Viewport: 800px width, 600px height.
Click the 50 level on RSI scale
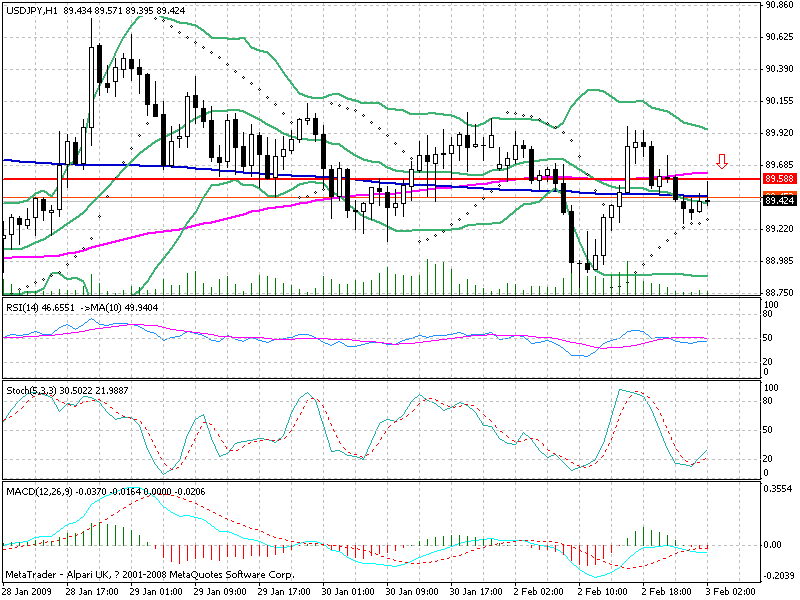pos(767,338)
